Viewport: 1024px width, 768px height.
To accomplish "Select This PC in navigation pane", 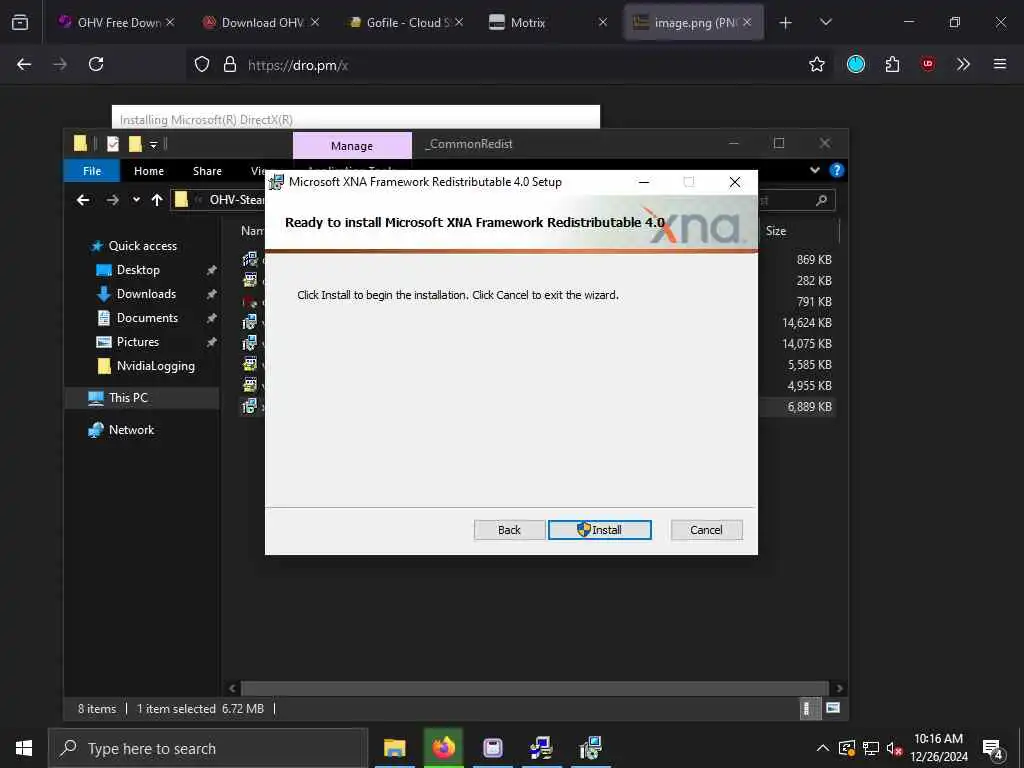I will [x=128, y=398].
